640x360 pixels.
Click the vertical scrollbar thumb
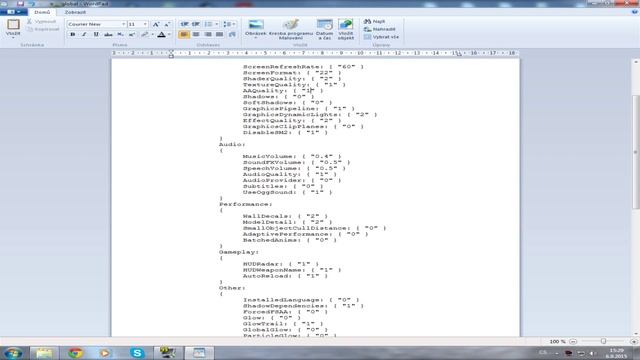pos(636,151)
